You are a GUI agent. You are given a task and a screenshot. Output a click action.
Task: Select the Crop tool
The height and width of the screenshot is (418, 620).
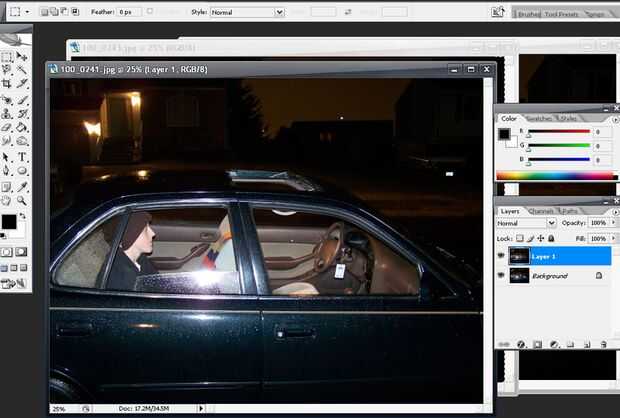(x=6, y=83)
